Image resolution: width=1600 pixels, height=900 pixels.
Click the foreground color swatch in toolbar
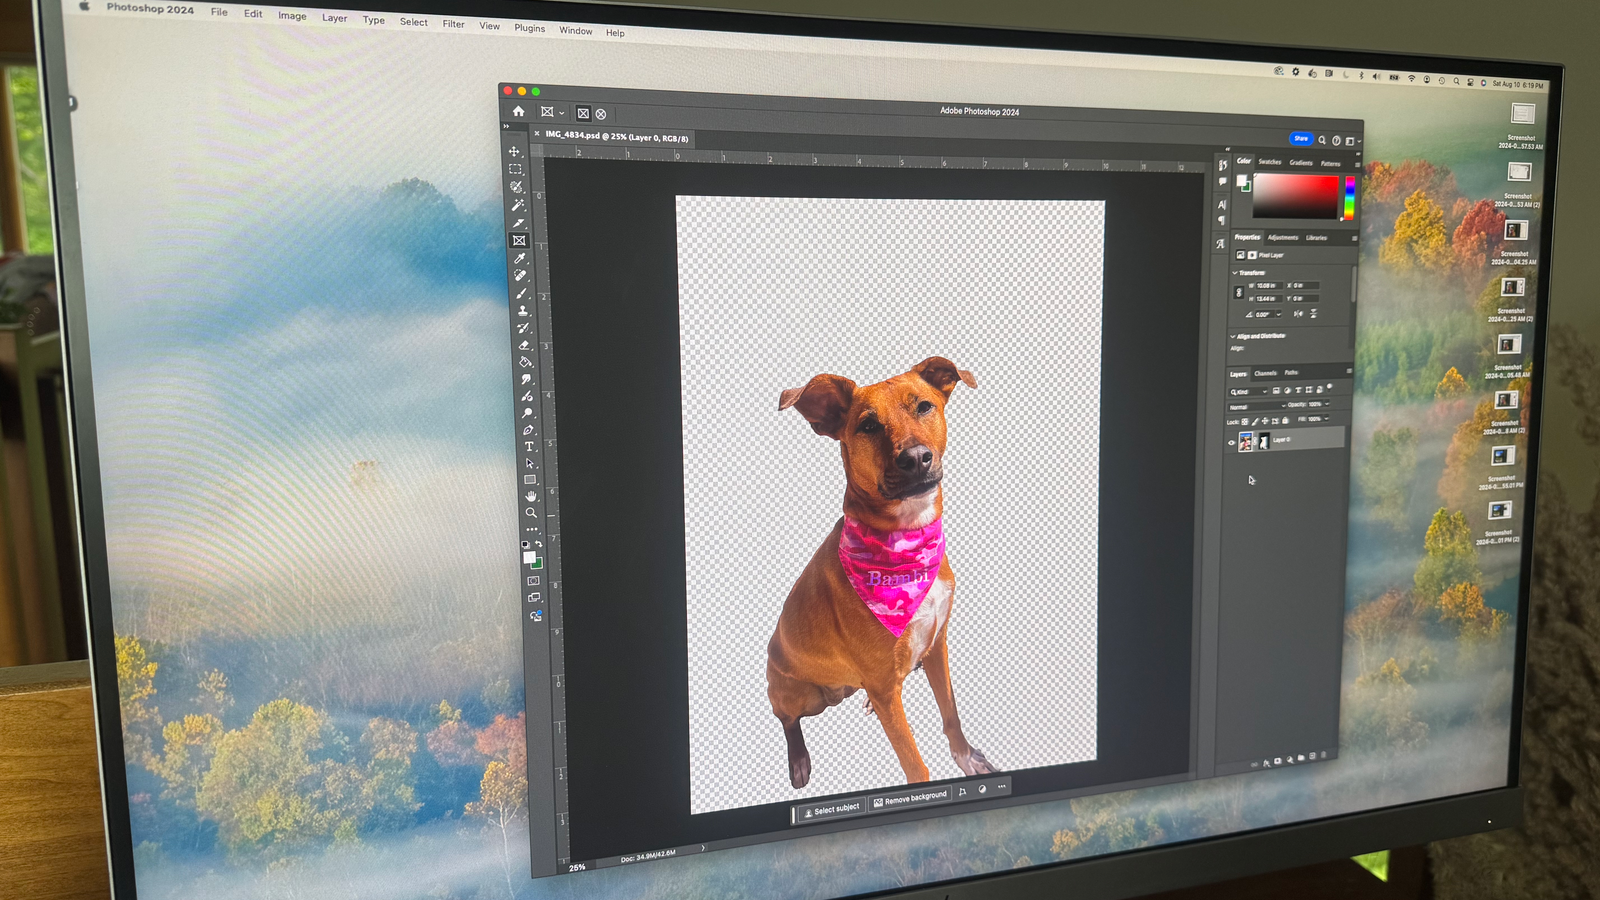[x=529, y=557]
